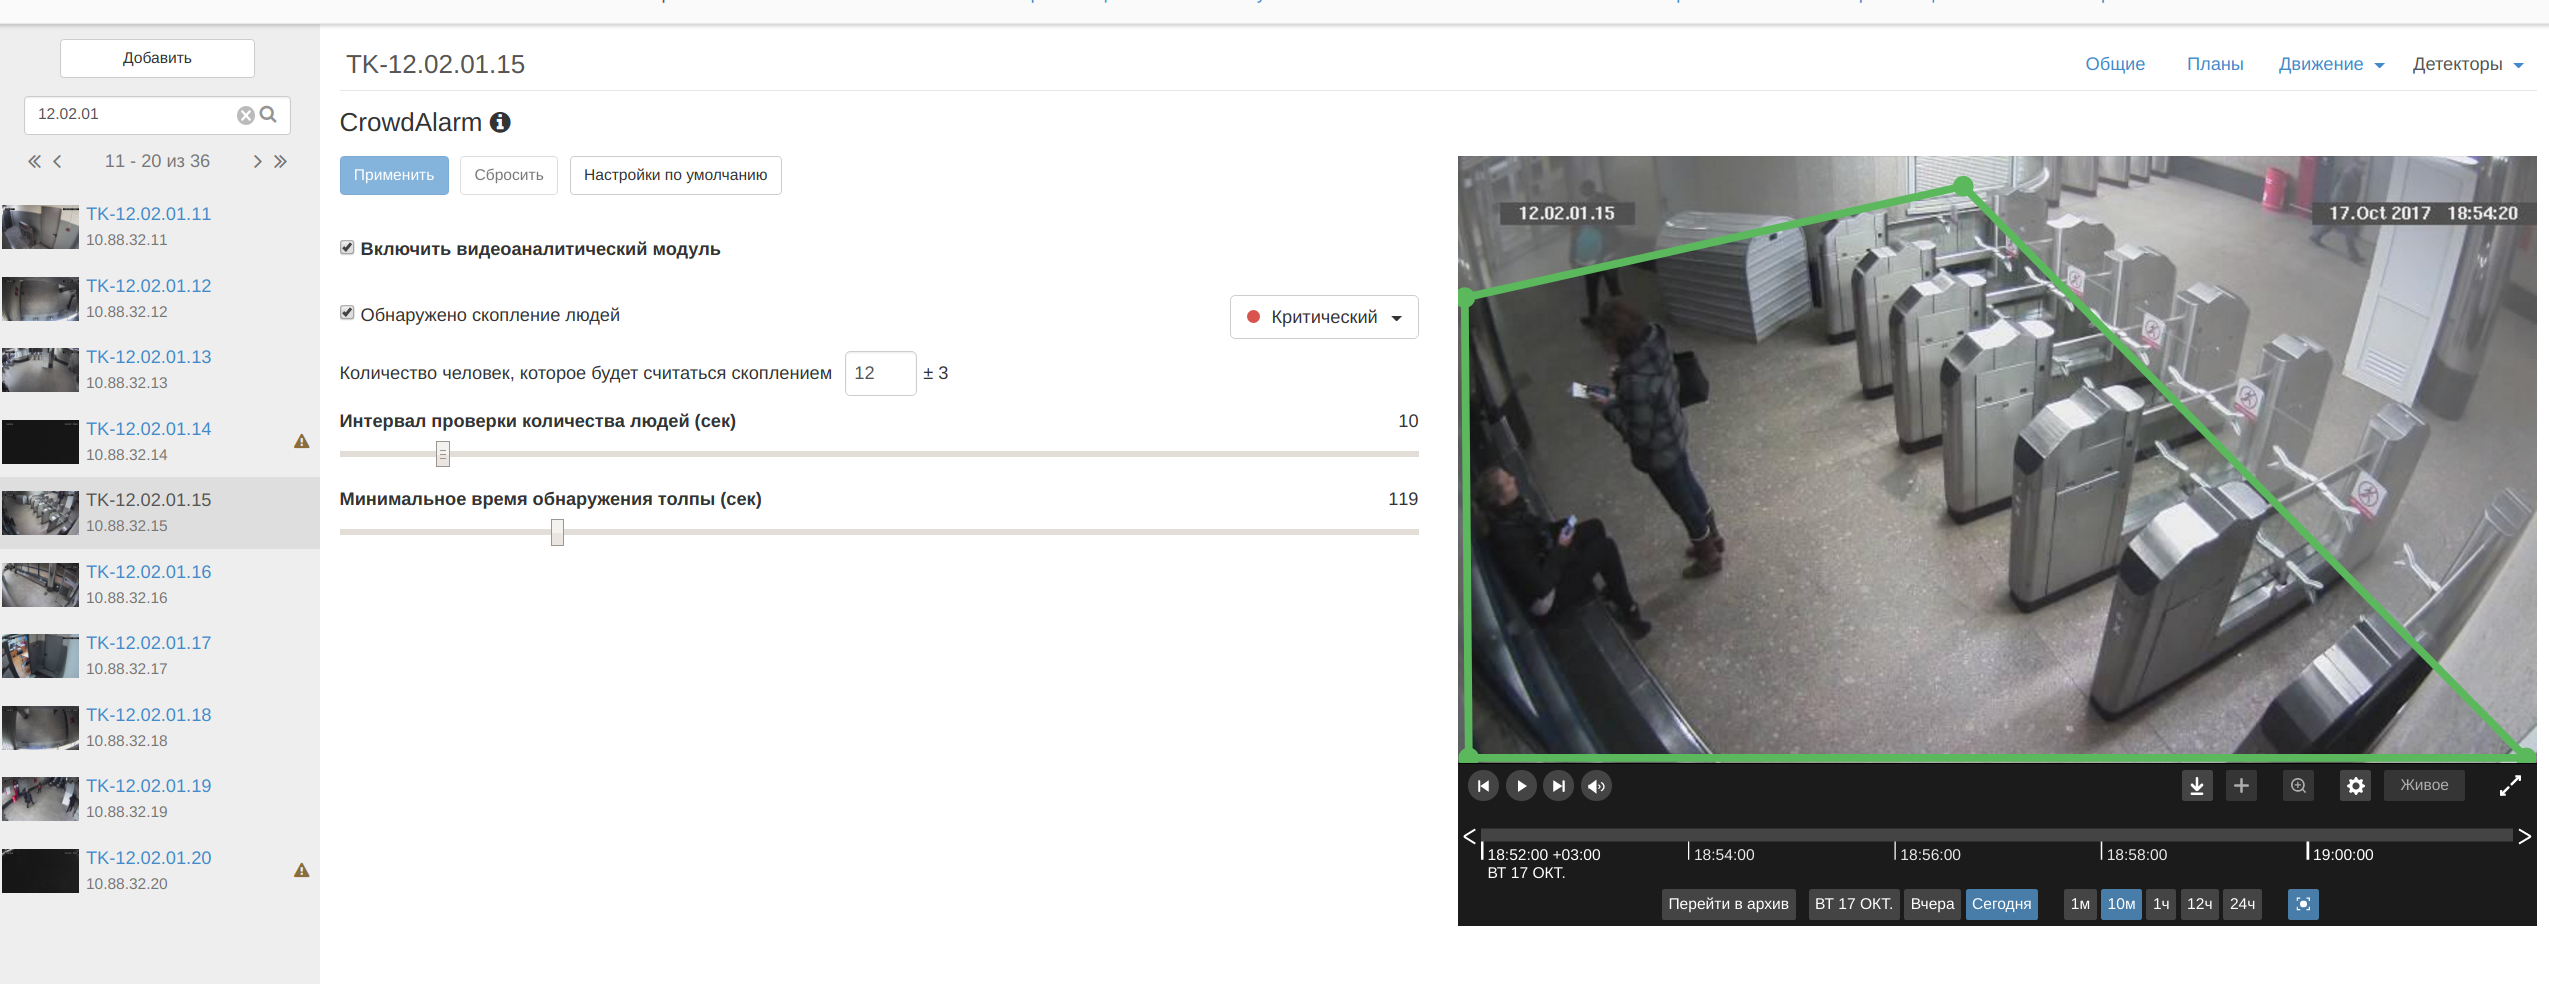Open CrowdAlarm info icon
The image size is (2549, 984).
click(x=500, y=122)
